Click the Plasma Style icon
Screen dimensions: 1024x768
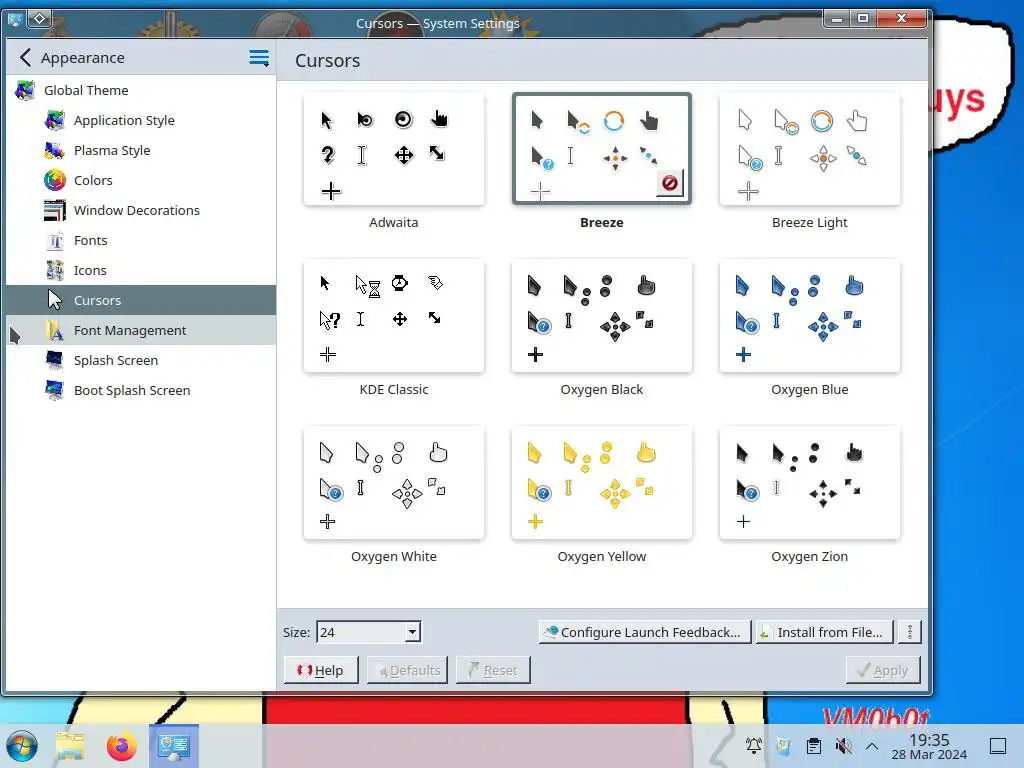55,150
